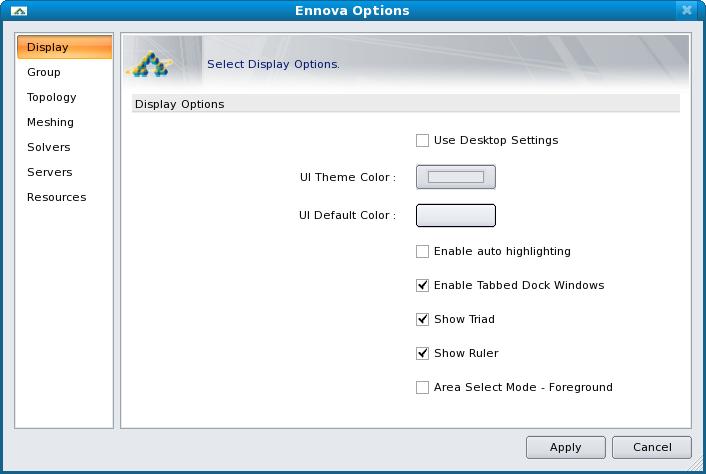Toggle the Show Ruler checkbox
Image resolution: width=706 pixels, height=474 pixels.
pyautogui.click(x=423, y=353)
